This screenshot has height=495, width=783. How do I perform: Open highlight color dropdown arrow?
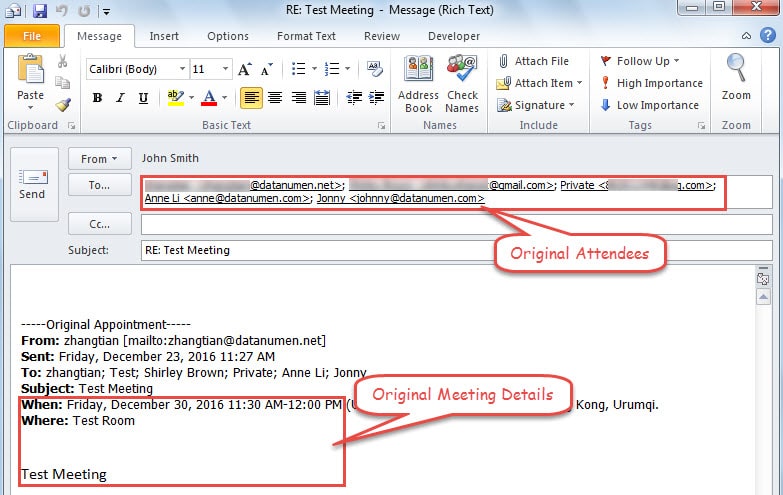coord(191,97)
